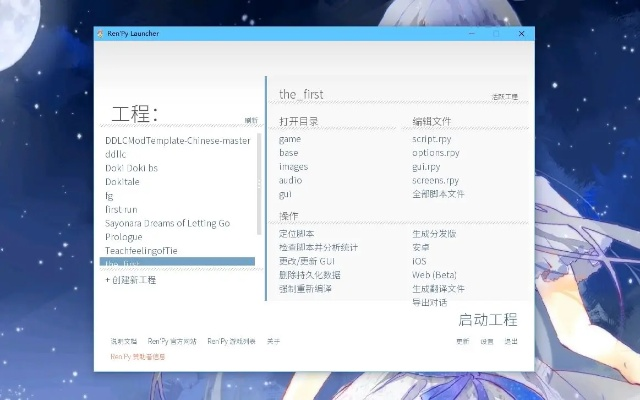
Task: Click 检查脚本并分析统计 to lint the project
Action: click(318, 247)
